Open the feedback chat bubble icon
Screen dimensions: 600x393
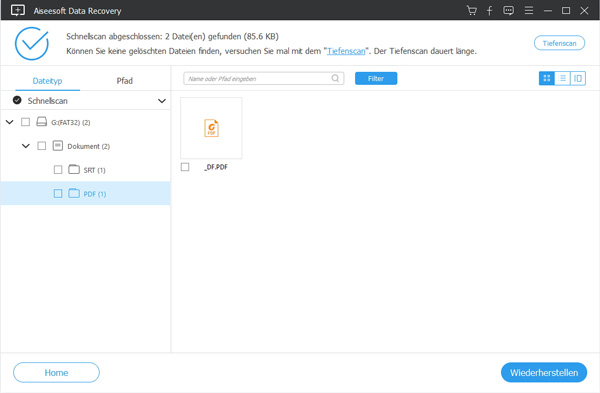(509, 10)
